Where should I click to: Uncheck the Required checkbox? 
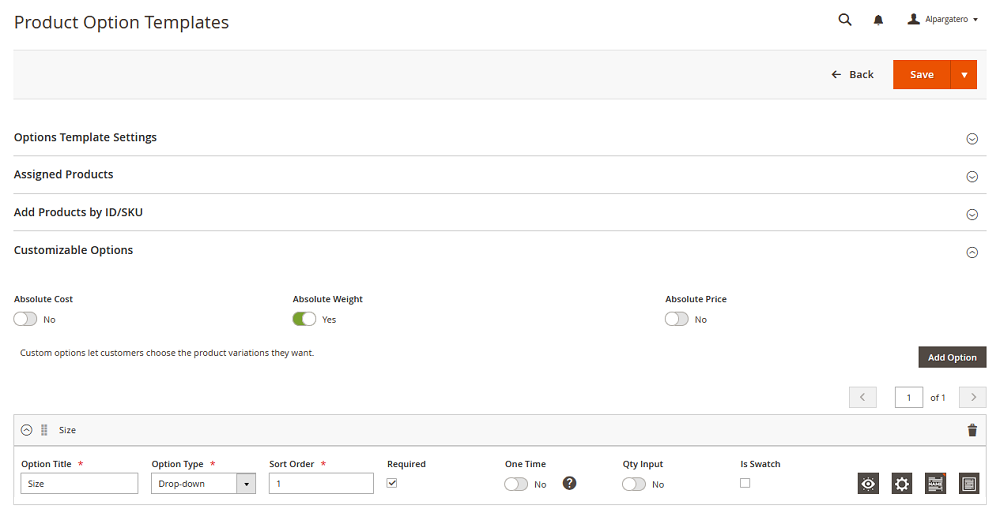point(392,483)
